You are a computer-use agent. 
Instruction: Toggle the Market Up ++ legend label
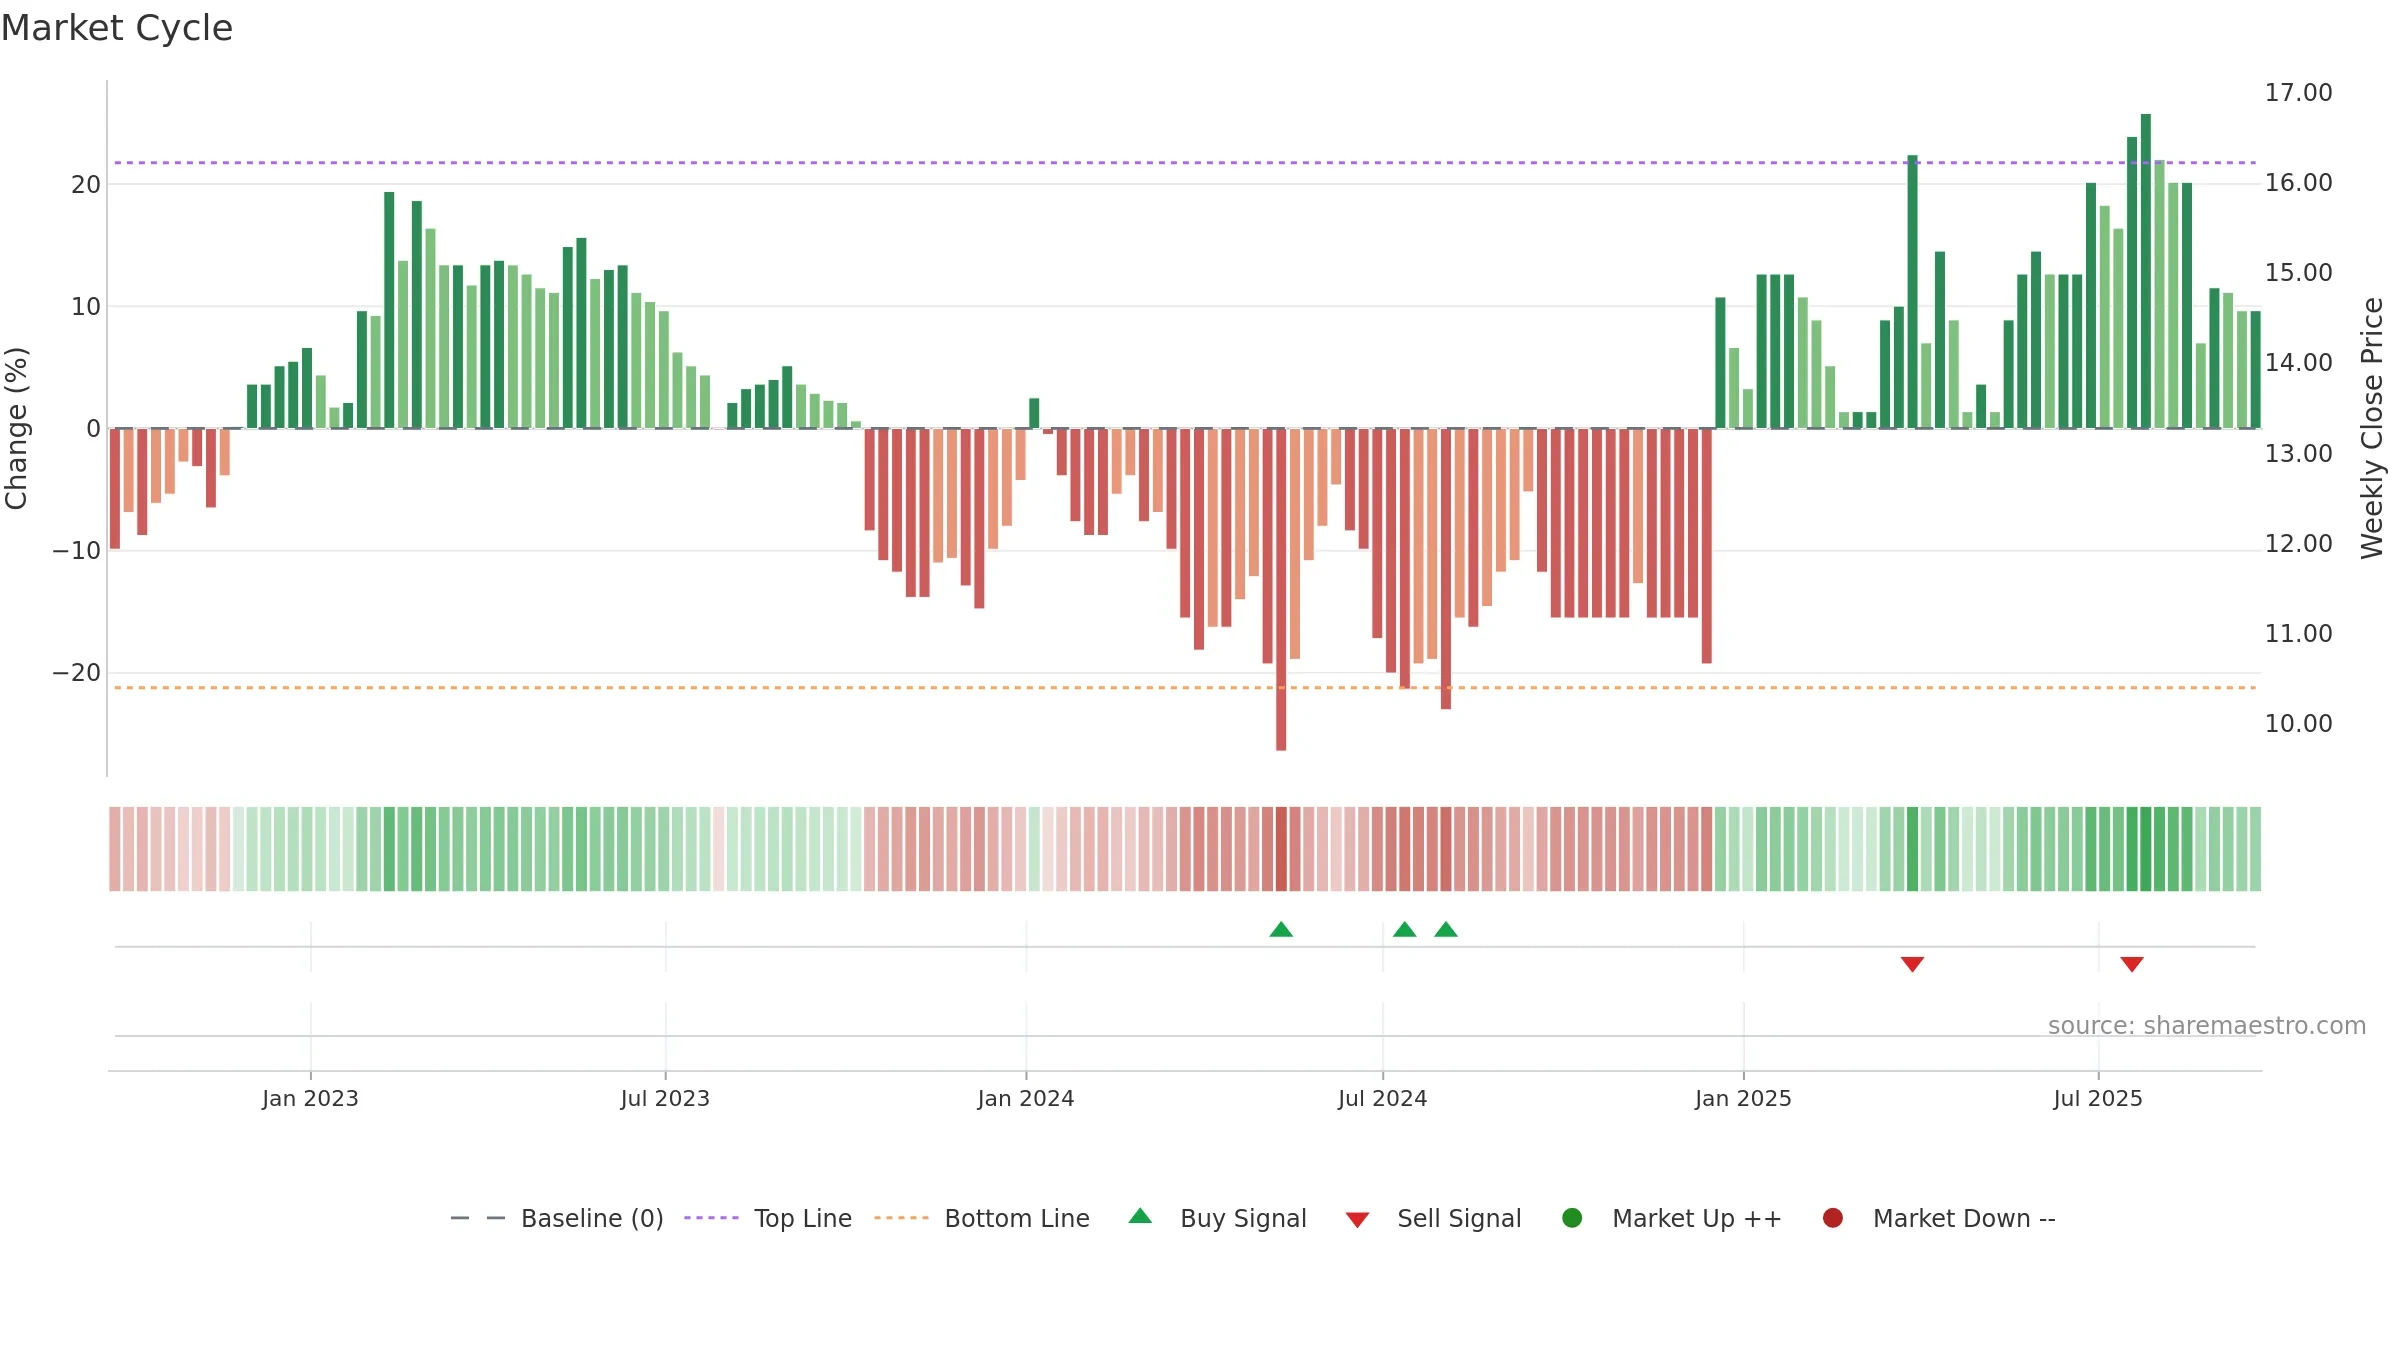1697,1218
